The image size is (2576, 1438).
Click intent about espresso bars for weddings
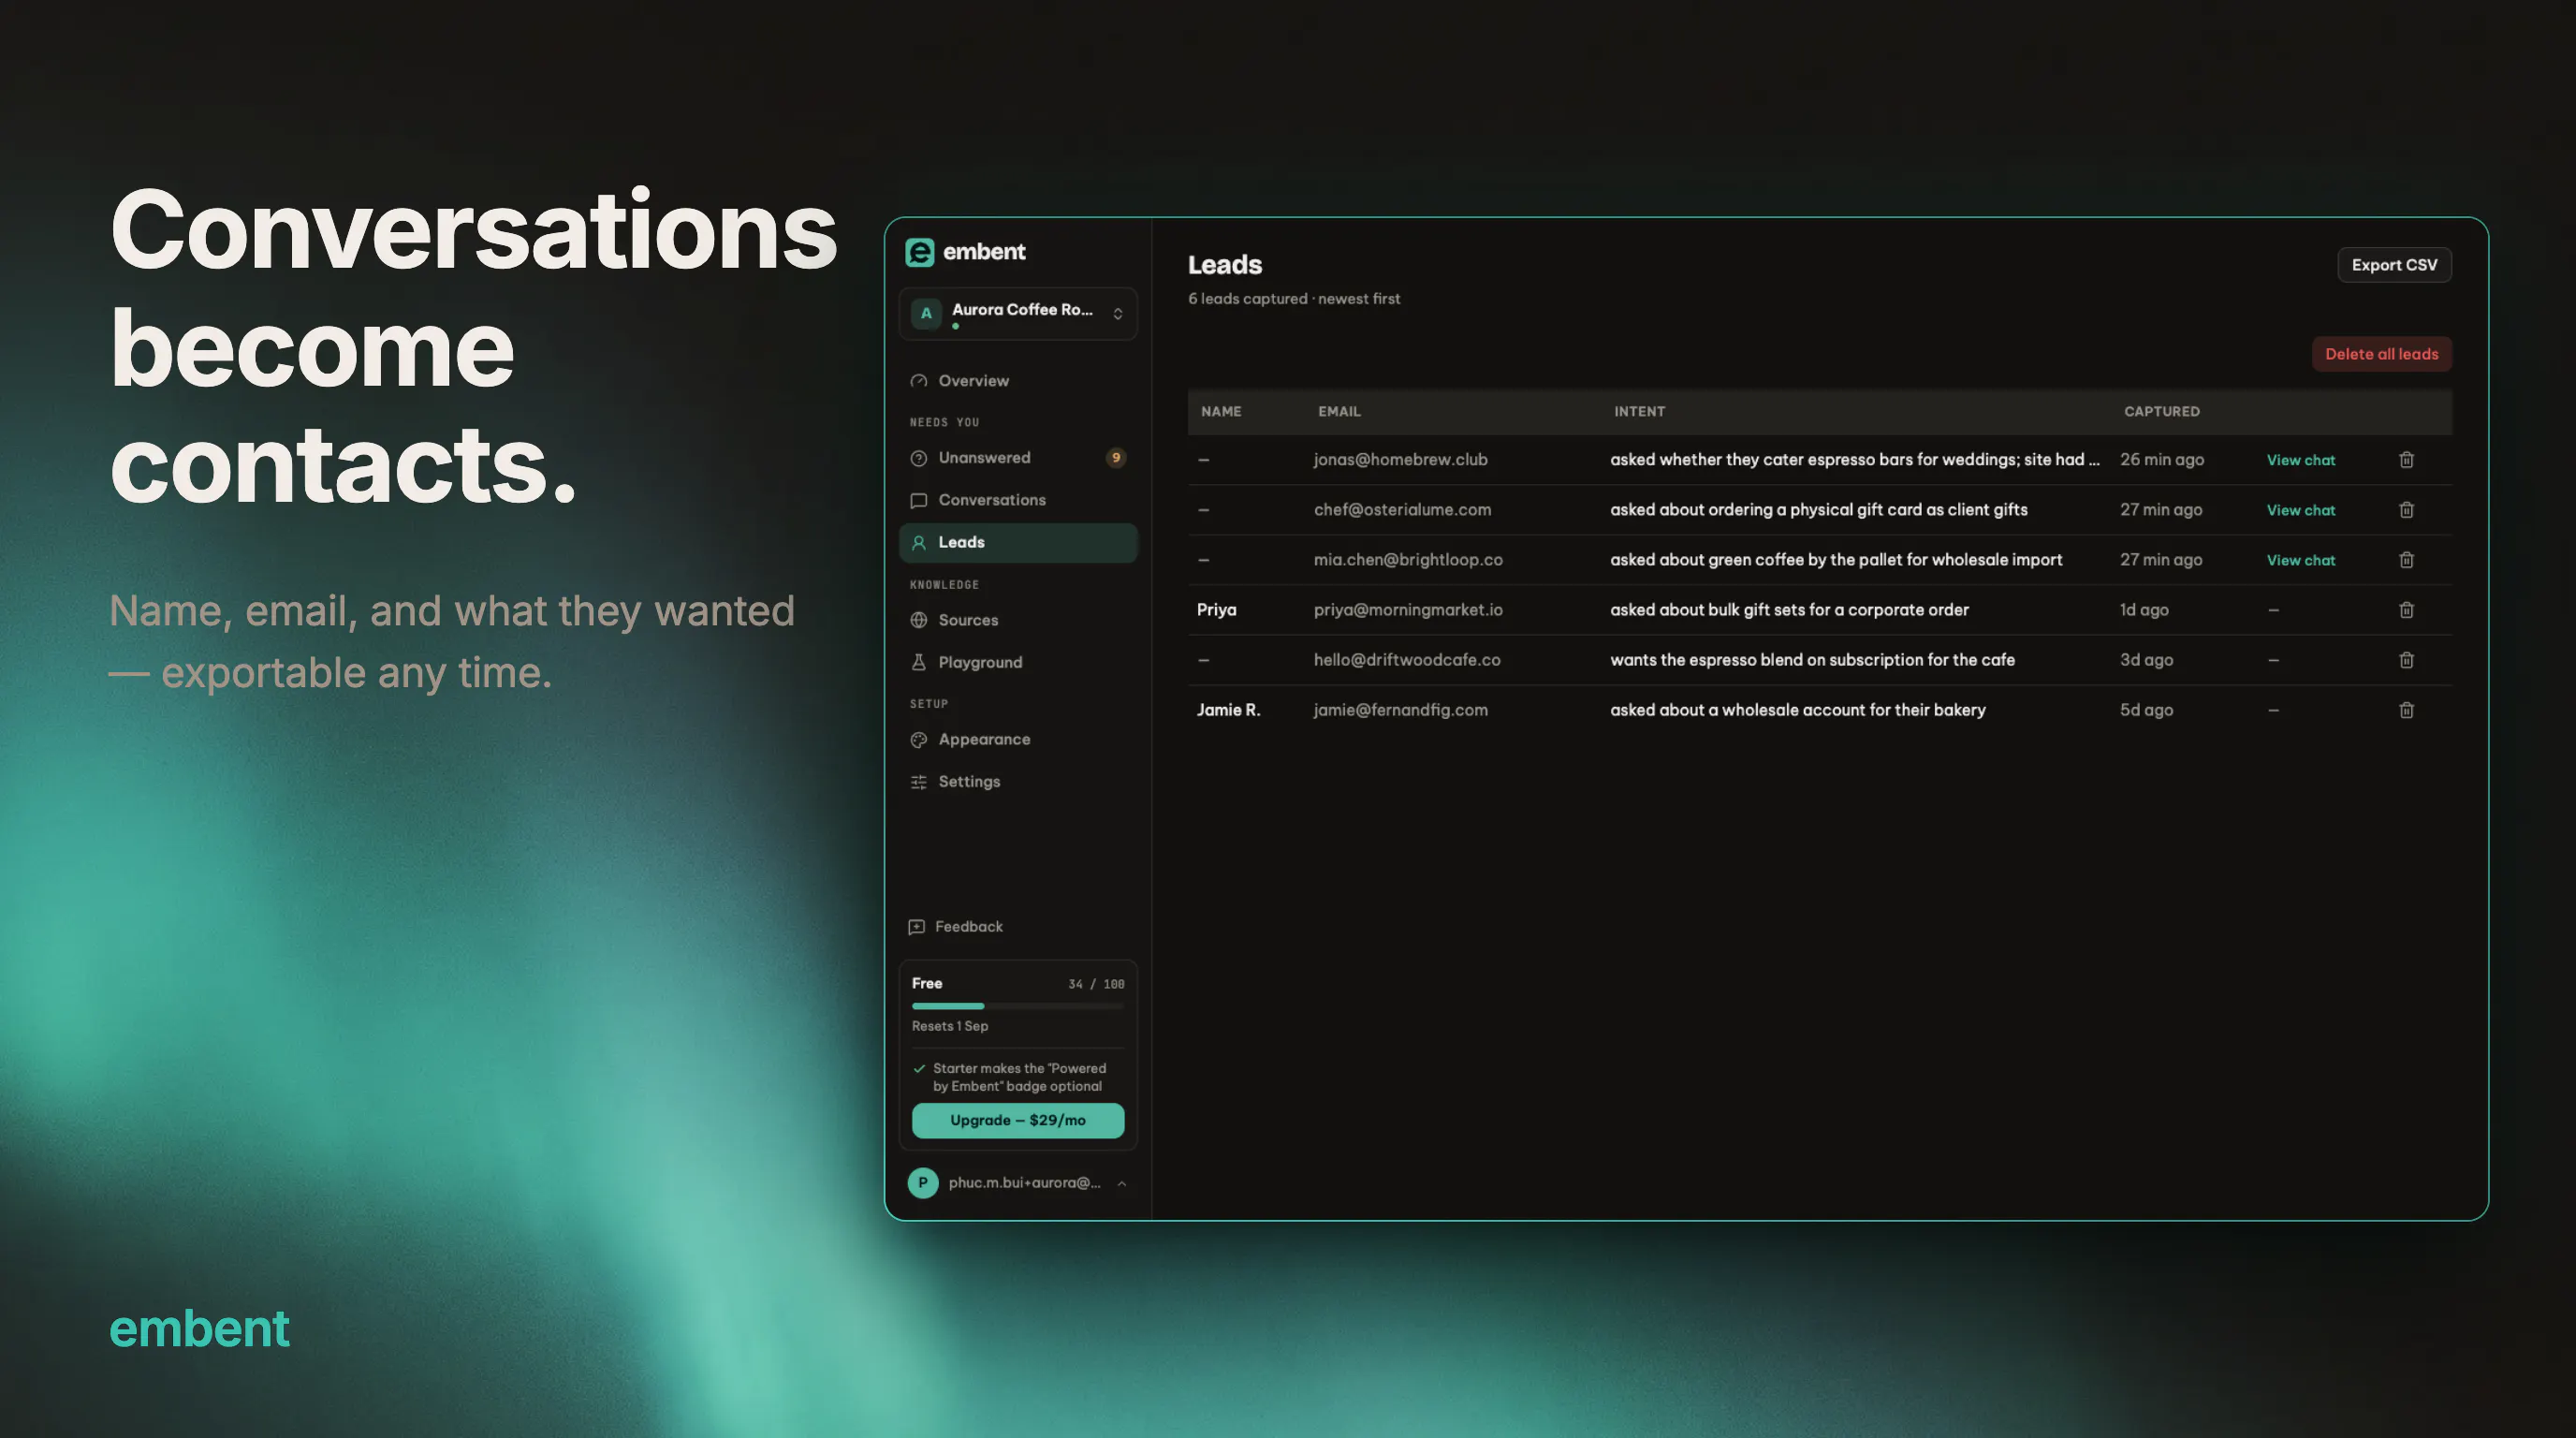(x=1854, y=460)
